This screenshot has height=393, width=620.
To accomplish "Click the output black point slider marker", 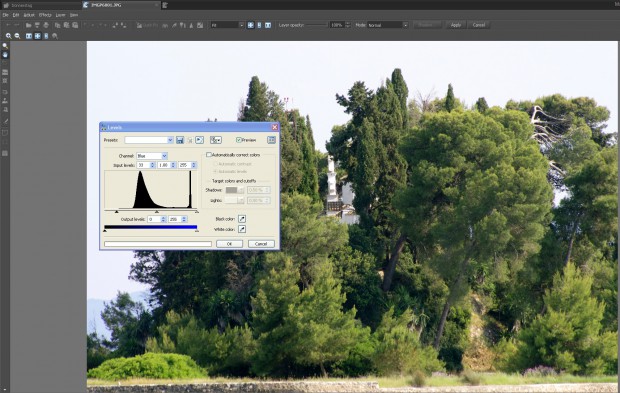I will (105, 230).
